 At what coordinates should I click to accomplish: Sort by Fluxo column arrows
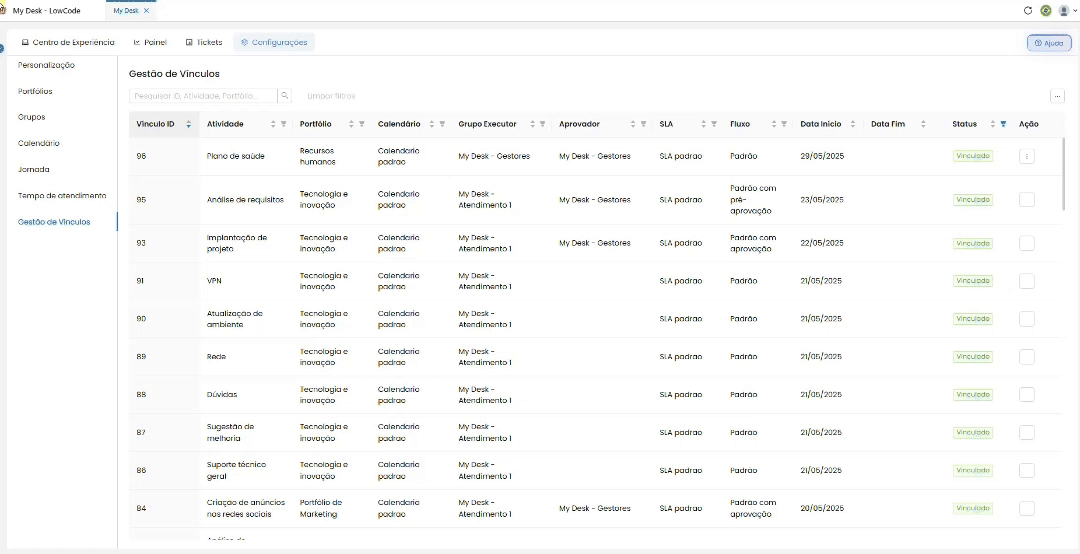tap(774, 125)
